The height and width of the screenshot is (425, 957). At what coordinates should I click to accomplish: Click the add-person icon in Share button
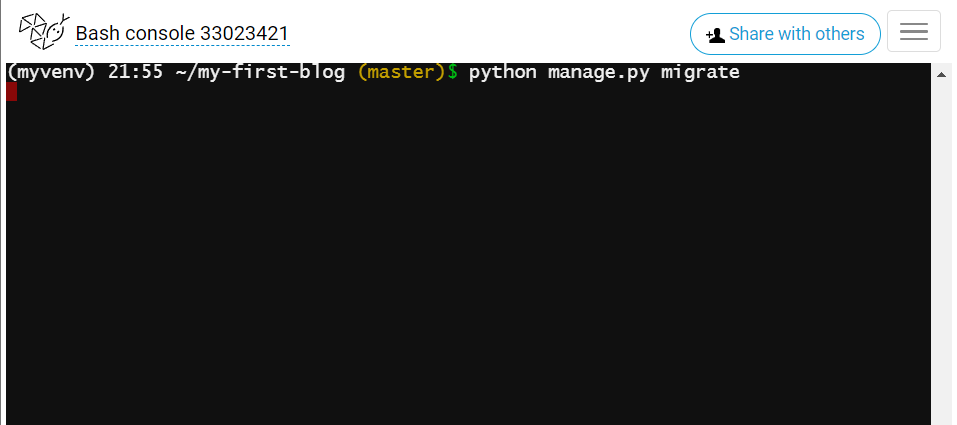(x=715, y=35)
